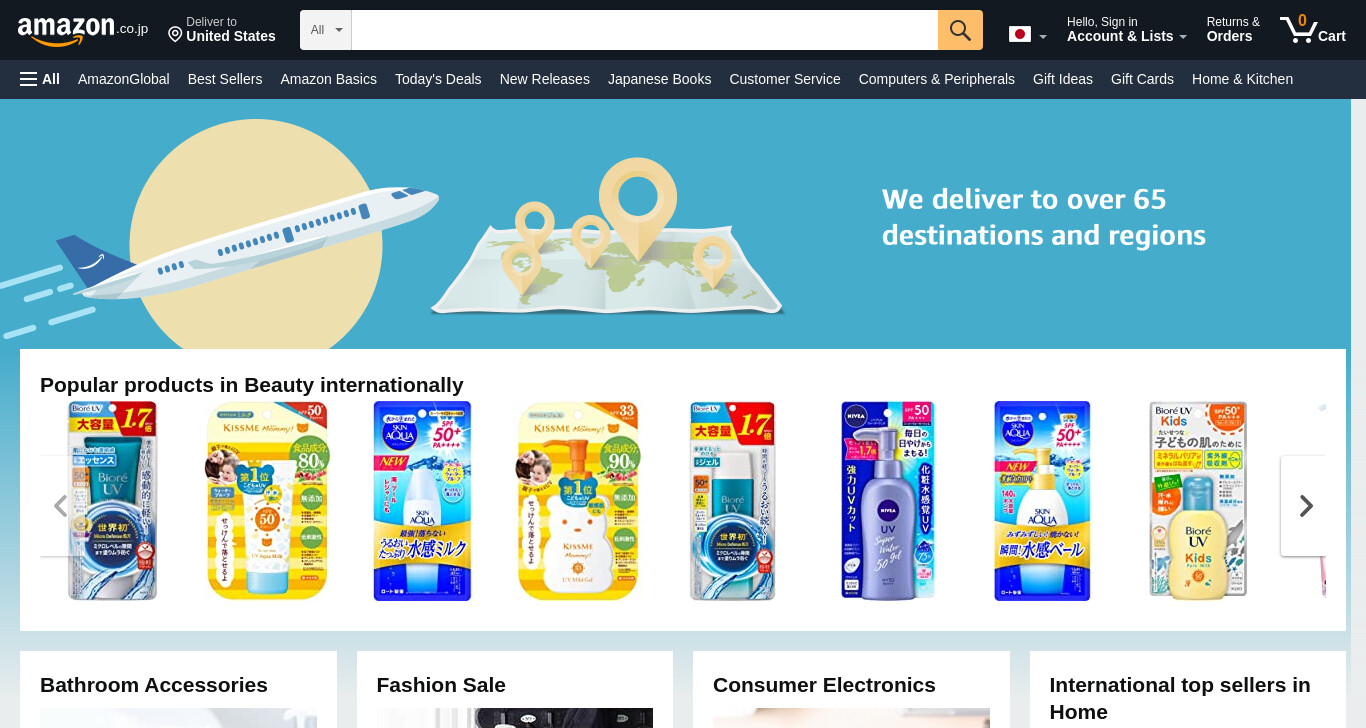This screenshot has width=1366, height=728.
Task: Expand the Account & Lists dropdown
Action: point(1127,30)
